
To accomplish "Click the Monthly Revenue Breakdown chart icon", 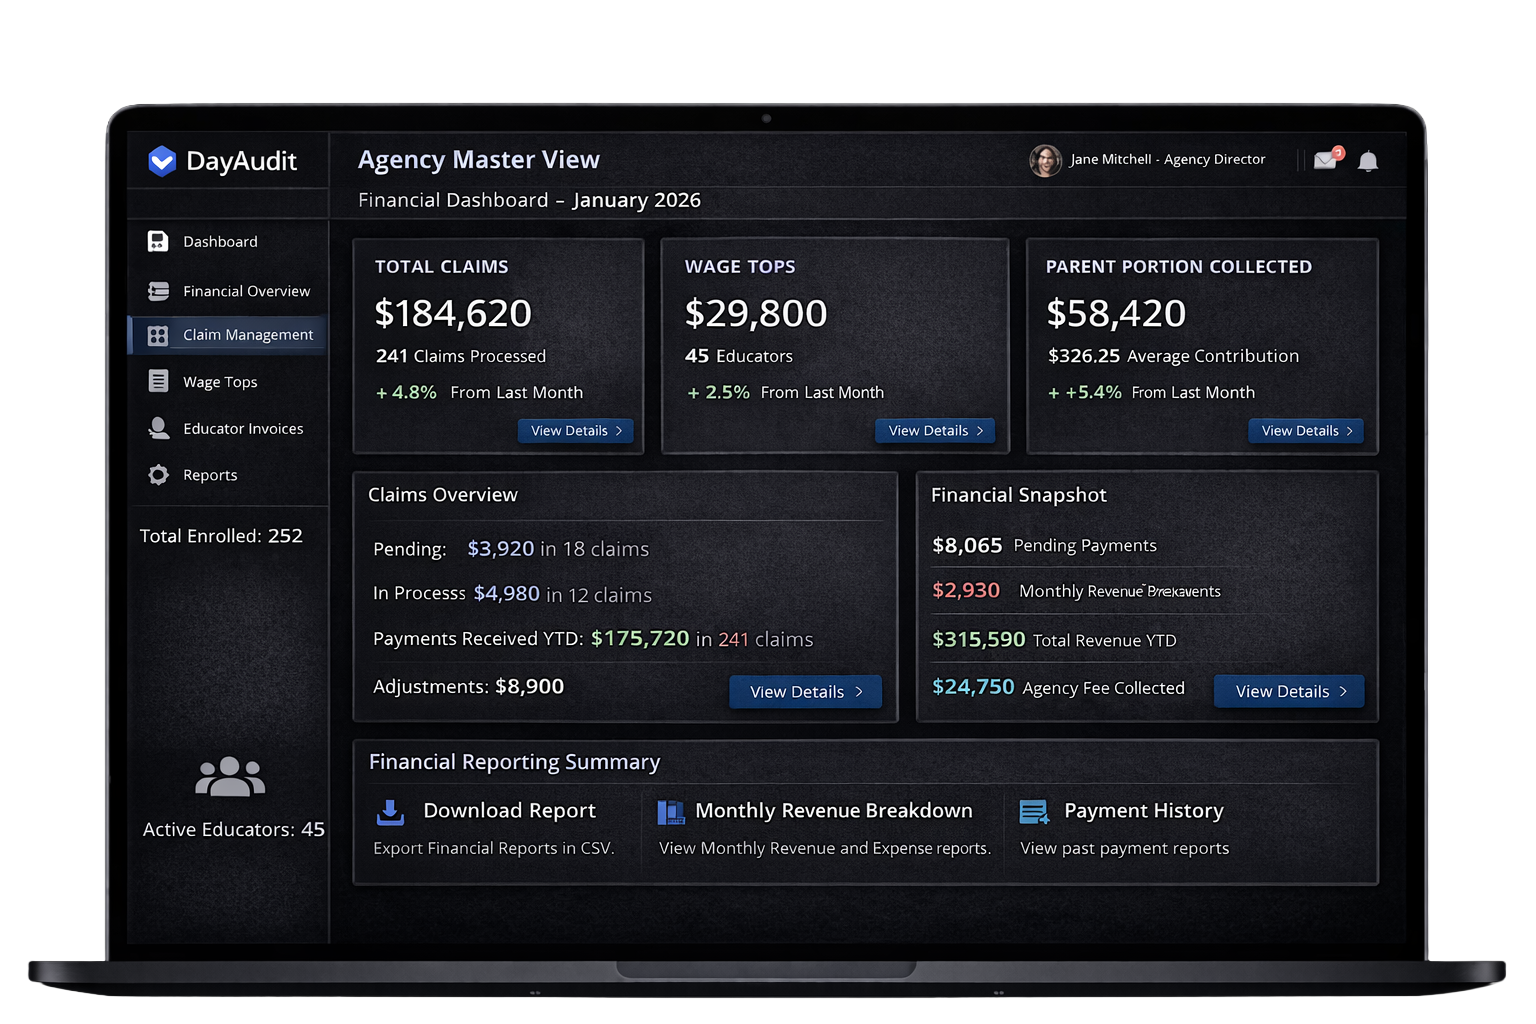I will (670, 811).
